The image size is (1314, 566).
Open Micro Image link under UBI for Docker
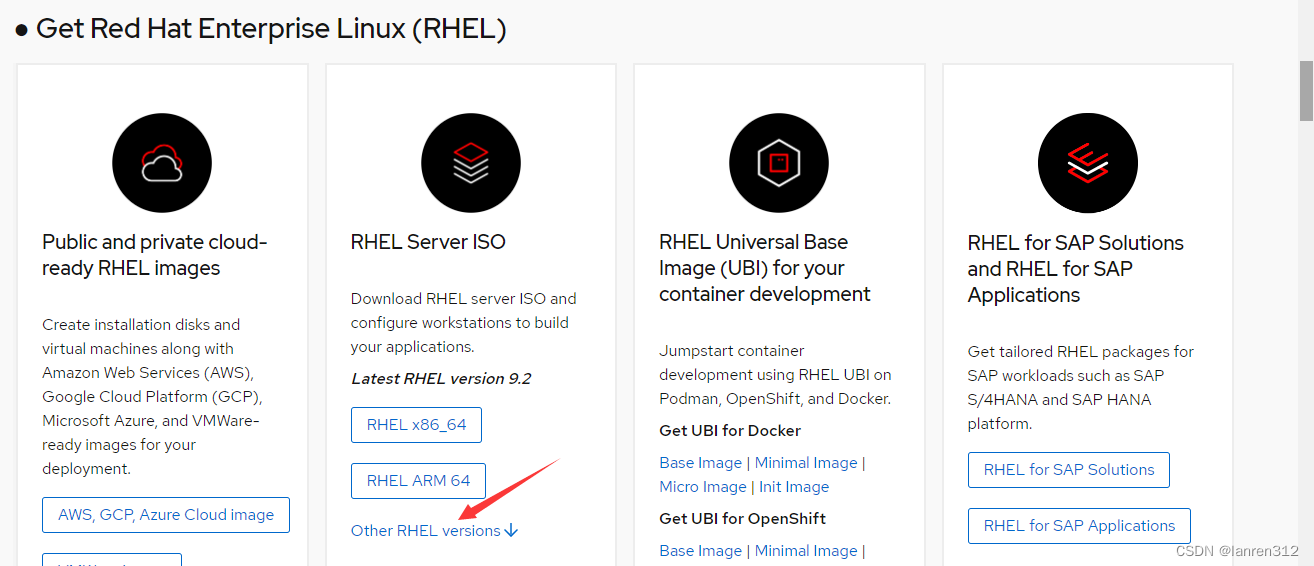703,487
